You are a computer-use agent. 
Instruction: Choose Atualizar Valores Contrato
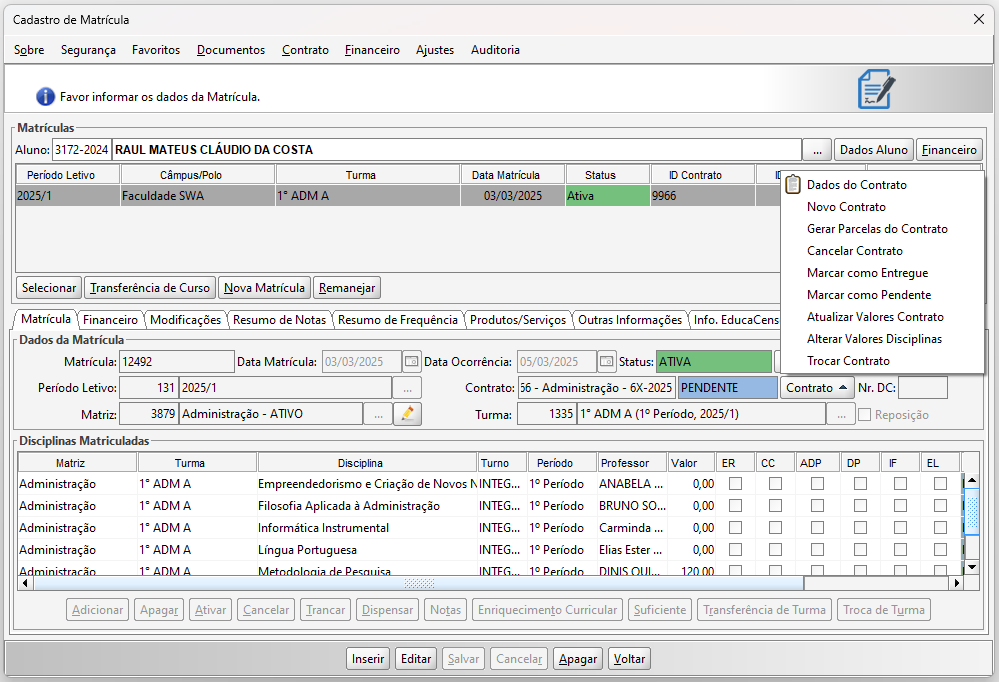882,317
